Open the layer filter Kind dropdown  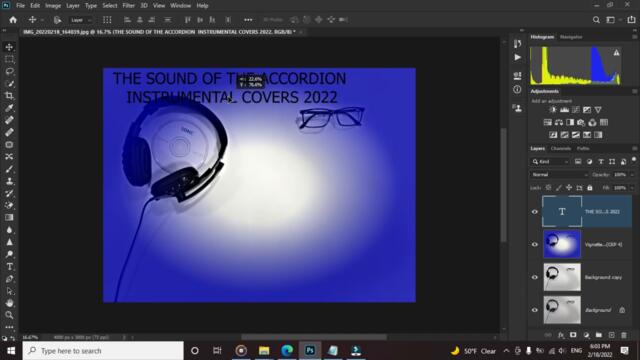coord(550,162)
